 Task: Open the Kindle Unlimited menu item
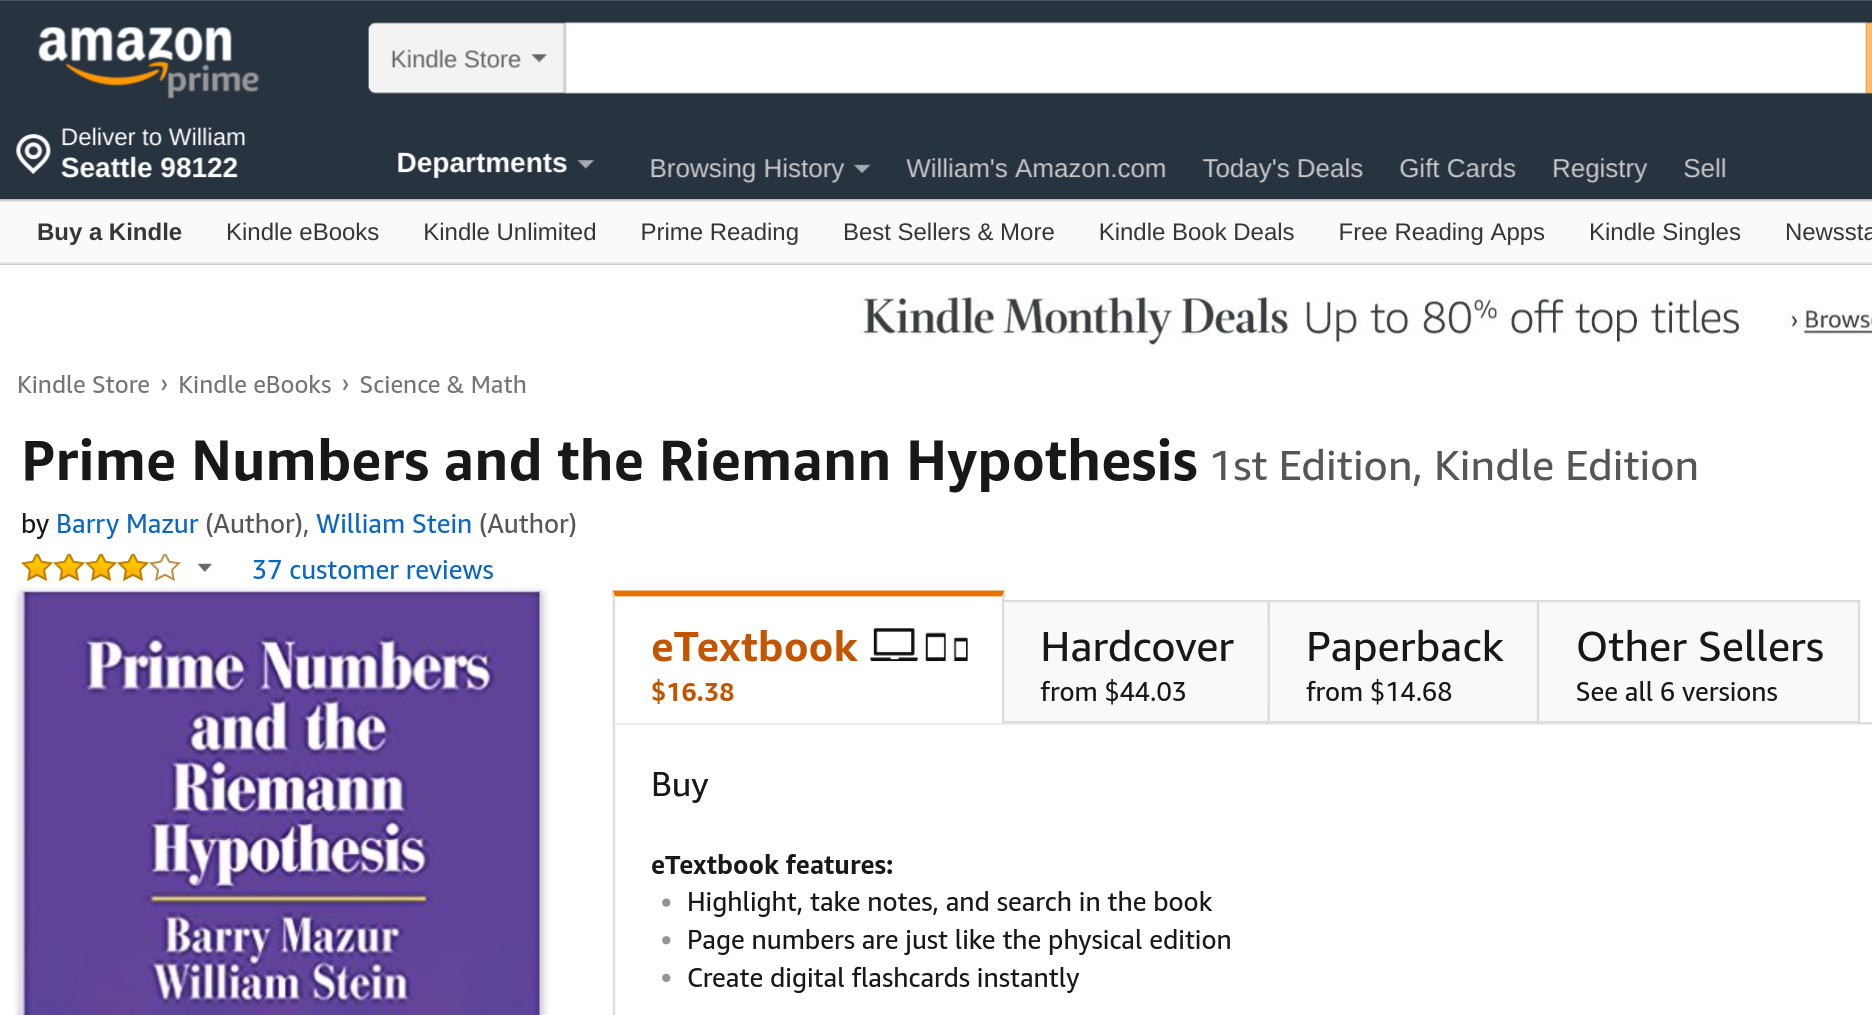(509, 232)
